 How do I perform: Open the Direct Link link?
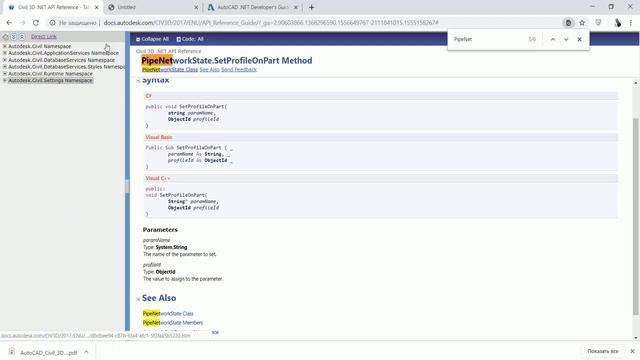click(x=44, y=37)
